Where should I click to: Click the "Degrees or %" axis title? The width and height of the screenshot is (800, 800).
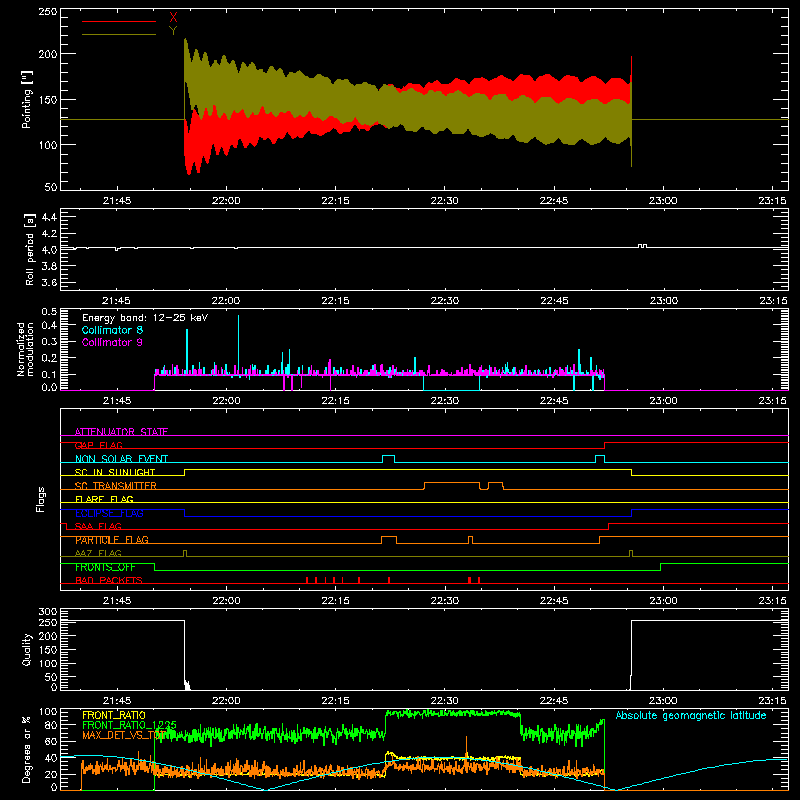(27, 749)
